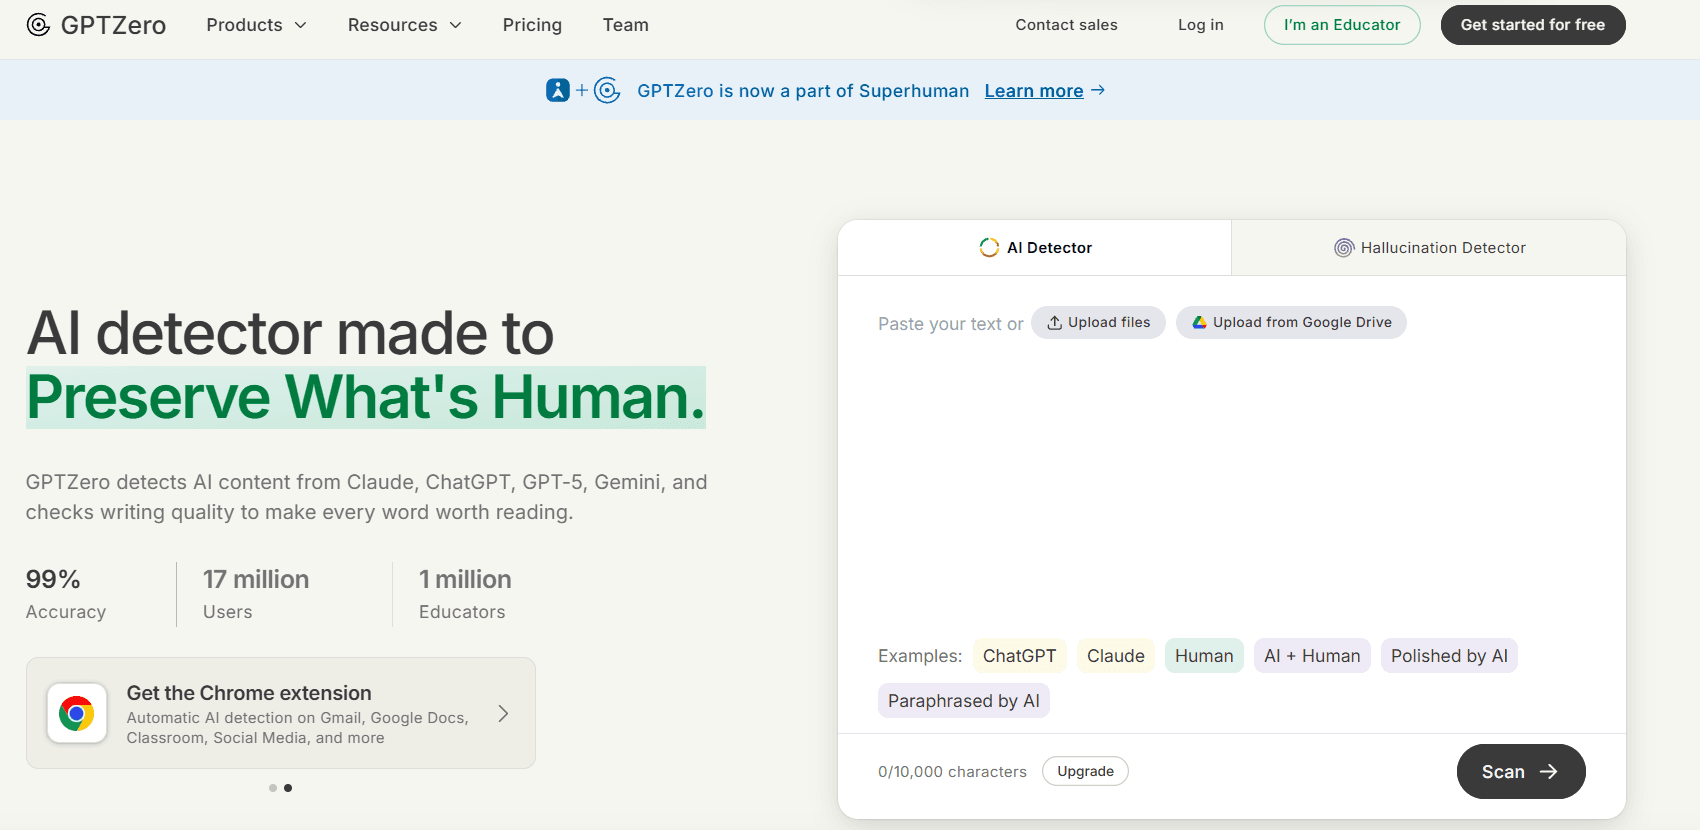Click the Preserve What's Human headline

366,397
